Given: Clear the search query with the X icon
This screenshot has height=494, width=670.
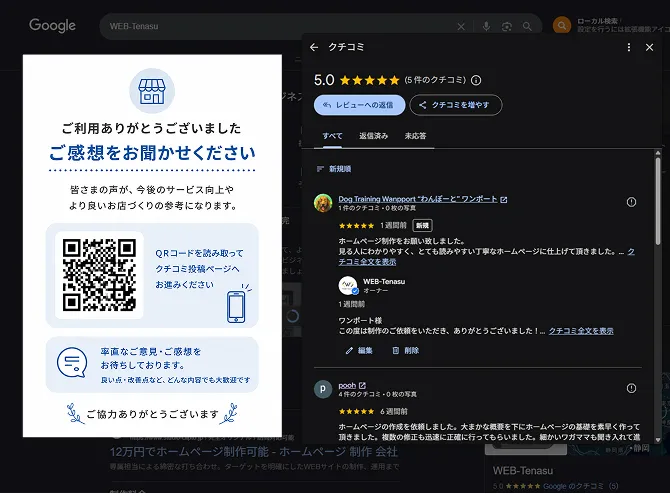Looking at the screenshot, I should point(461,26).
